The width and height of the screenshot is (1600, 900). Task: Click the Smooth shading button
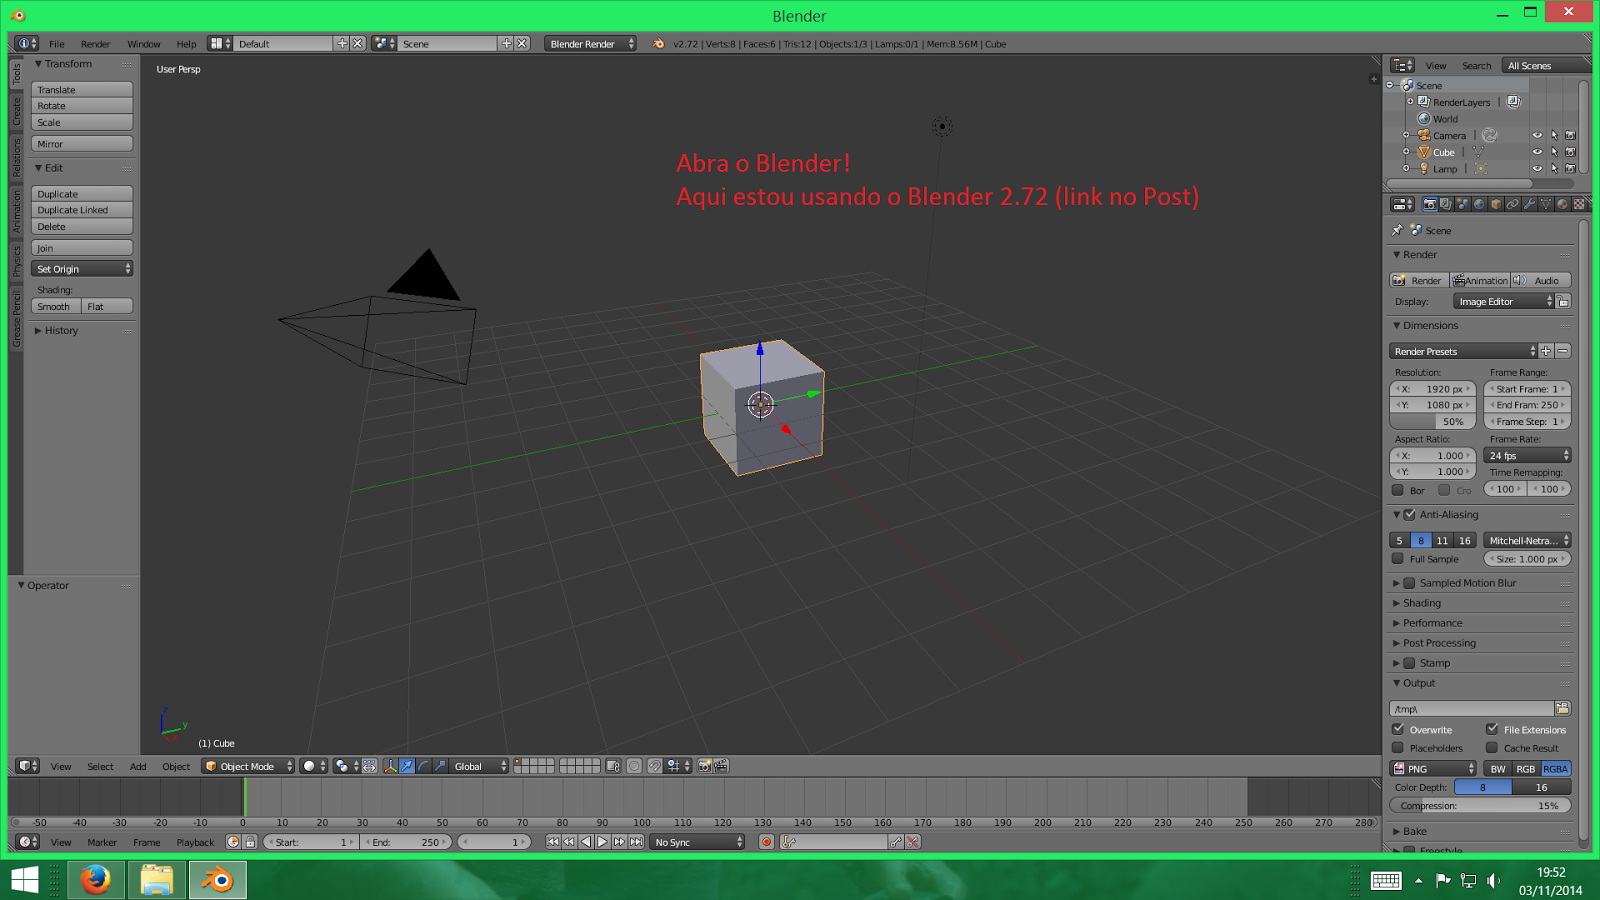click(x=56, y=306)
